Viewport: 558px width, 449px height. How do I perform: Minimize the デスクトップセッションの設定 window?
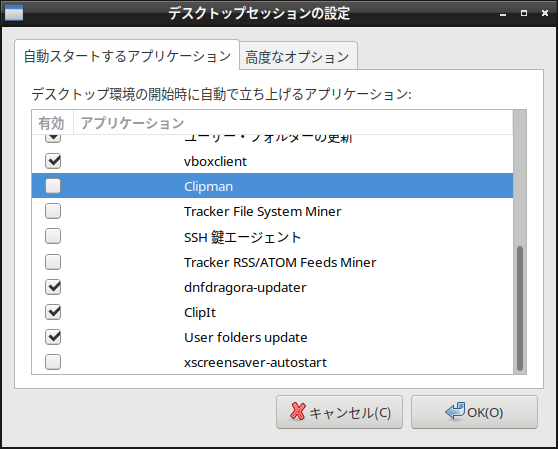pos(503,14)
